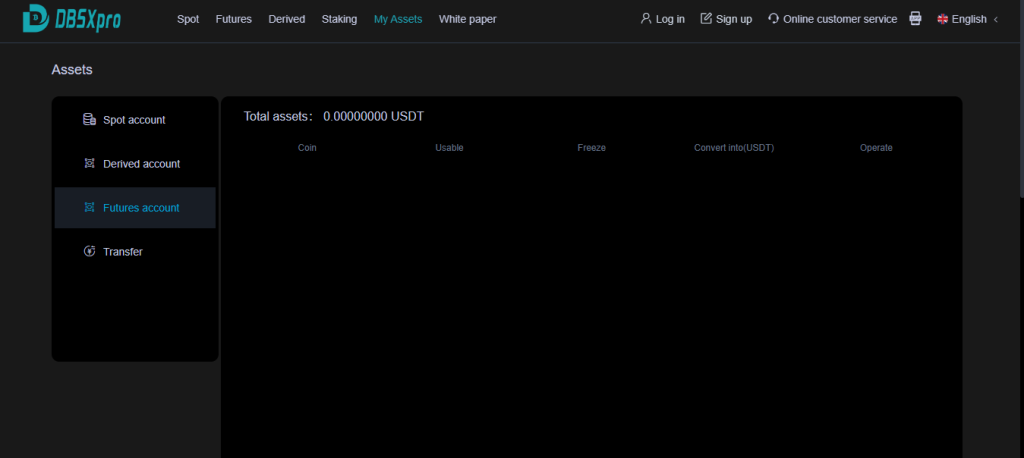Click the page vertical scrollbar
The image size is (1024, 458).
pyautogui.click(x=1021, y=98)
